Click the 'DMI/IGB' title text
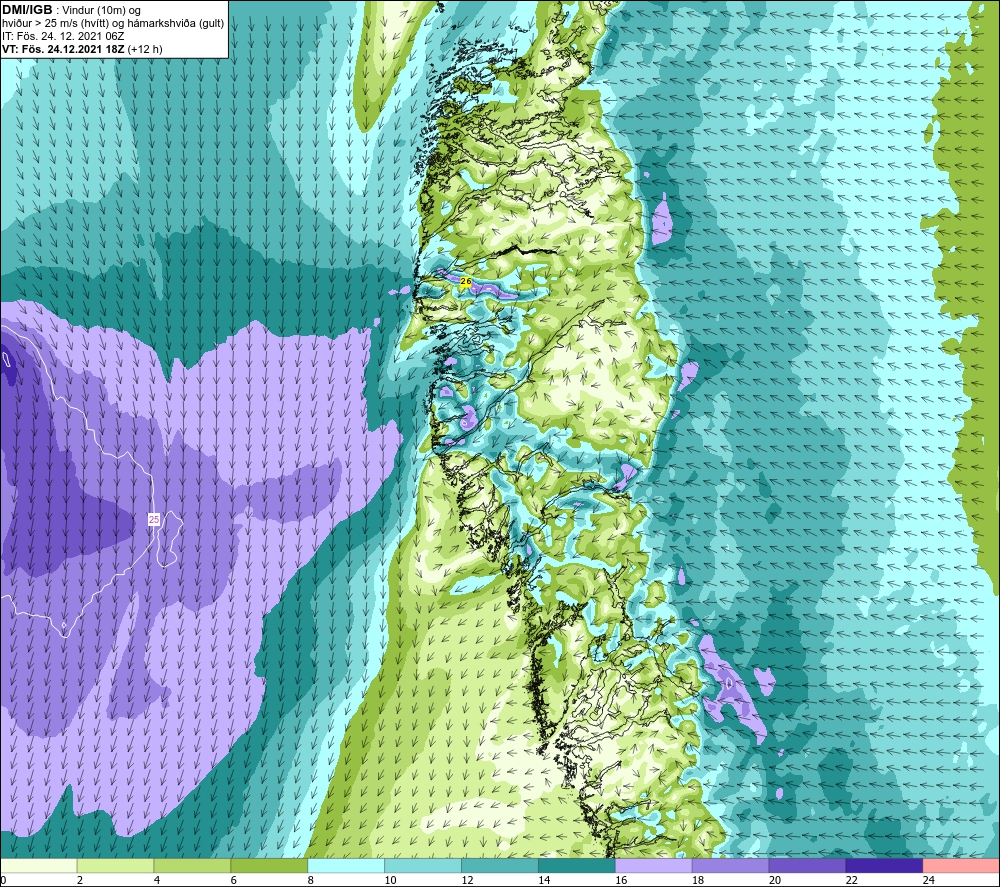1000x887 pixels. pos(27,10)
